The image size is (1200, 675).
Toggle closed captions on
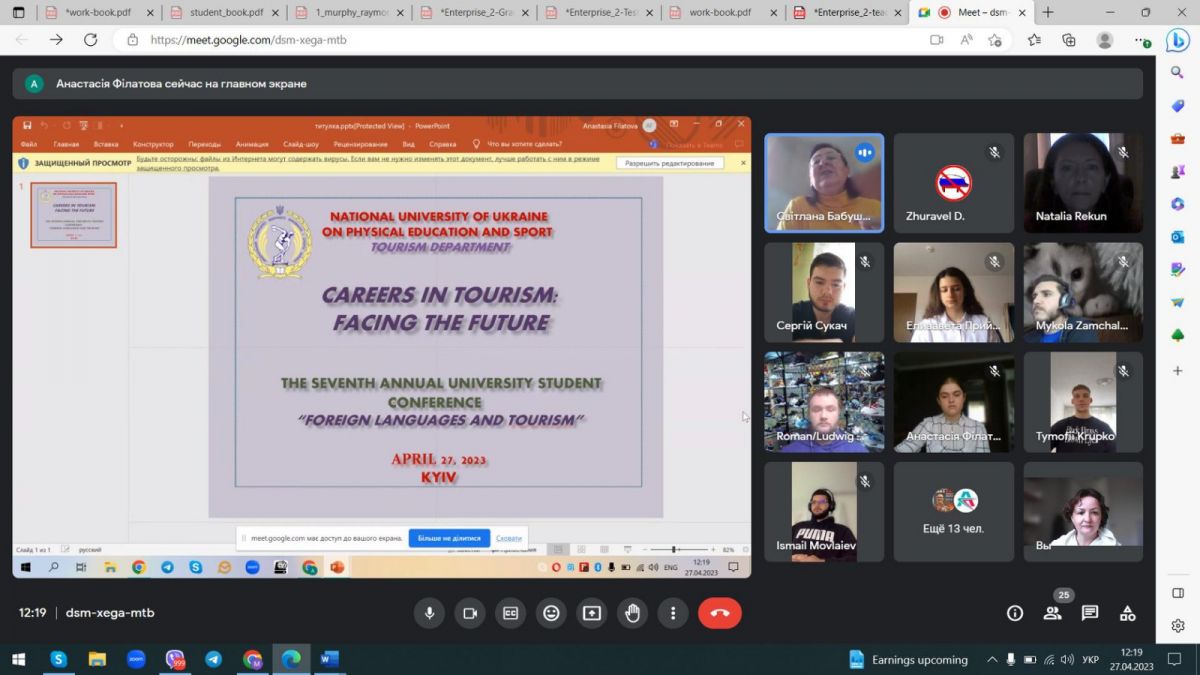(x=511, y=613)
